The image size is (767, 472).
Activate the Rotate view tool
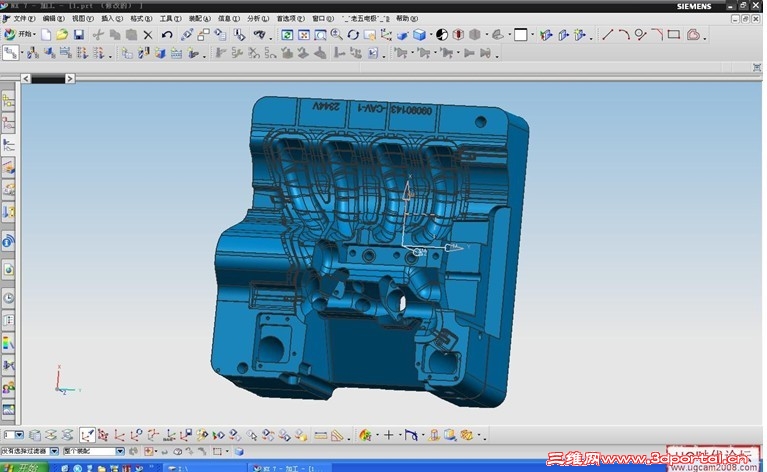[x=353, y=35]
